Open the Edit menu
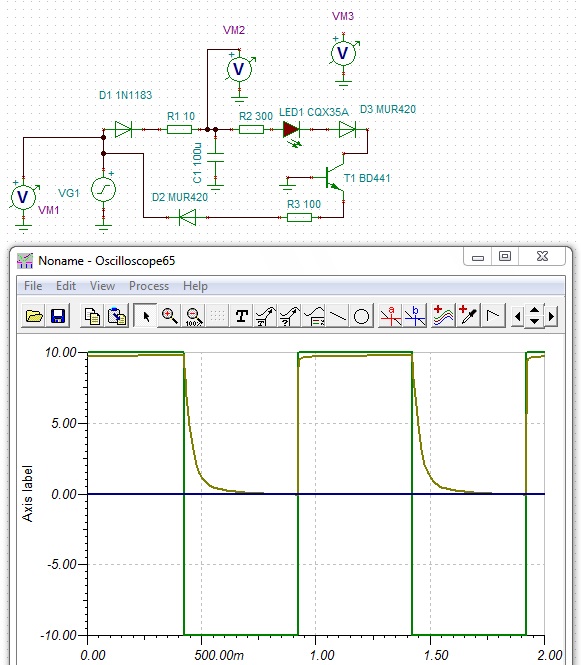 click(66, 286)
